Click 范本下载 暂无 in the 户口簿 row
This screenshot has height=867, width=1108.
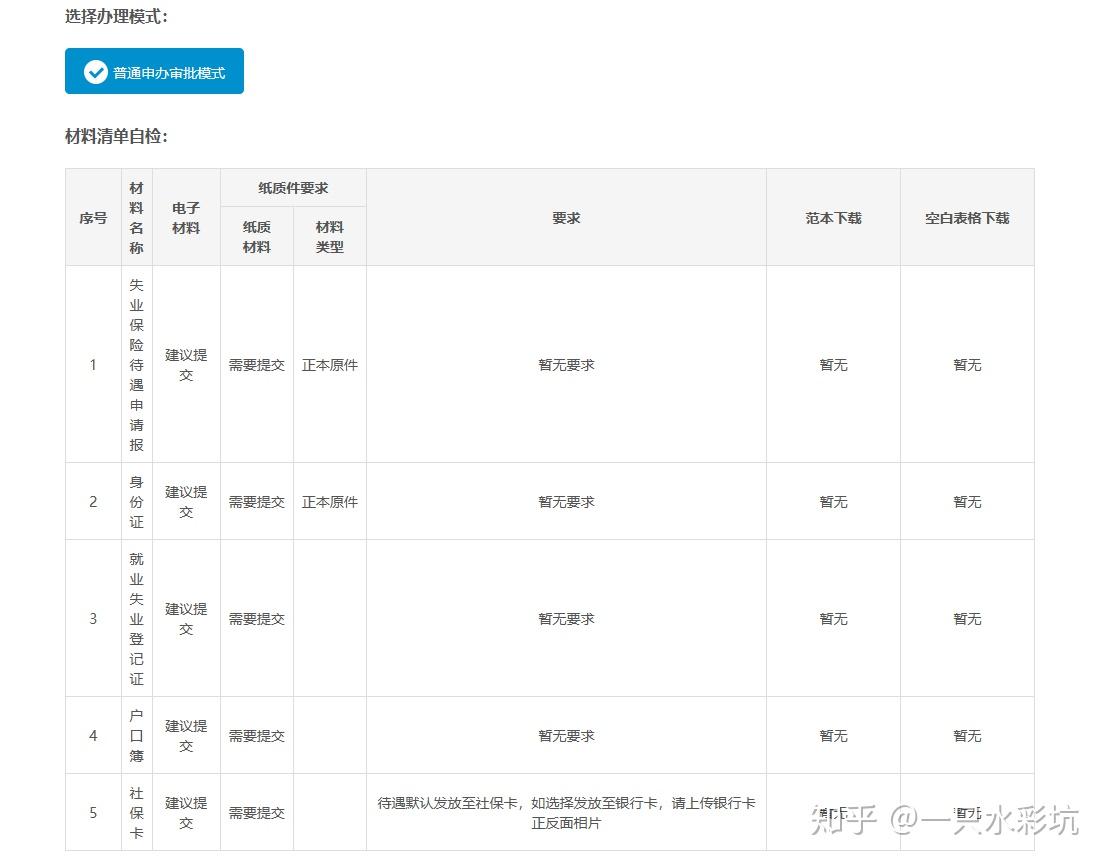pyautogui.click(x=833, y=736)
